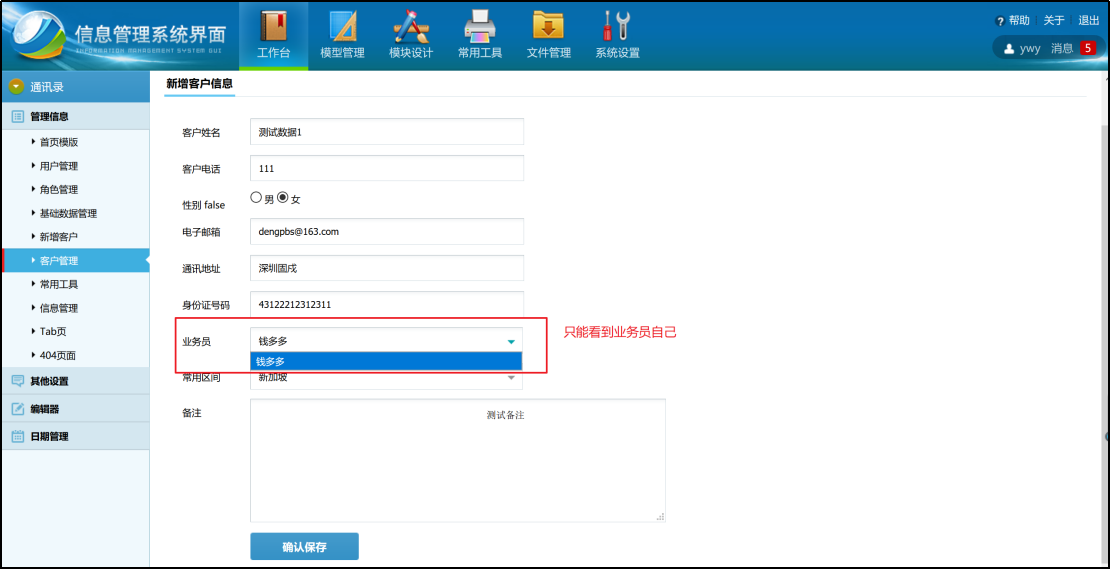Choose 钱多多 in the dropdown list
1110x570 pixels.
[386, 361]
